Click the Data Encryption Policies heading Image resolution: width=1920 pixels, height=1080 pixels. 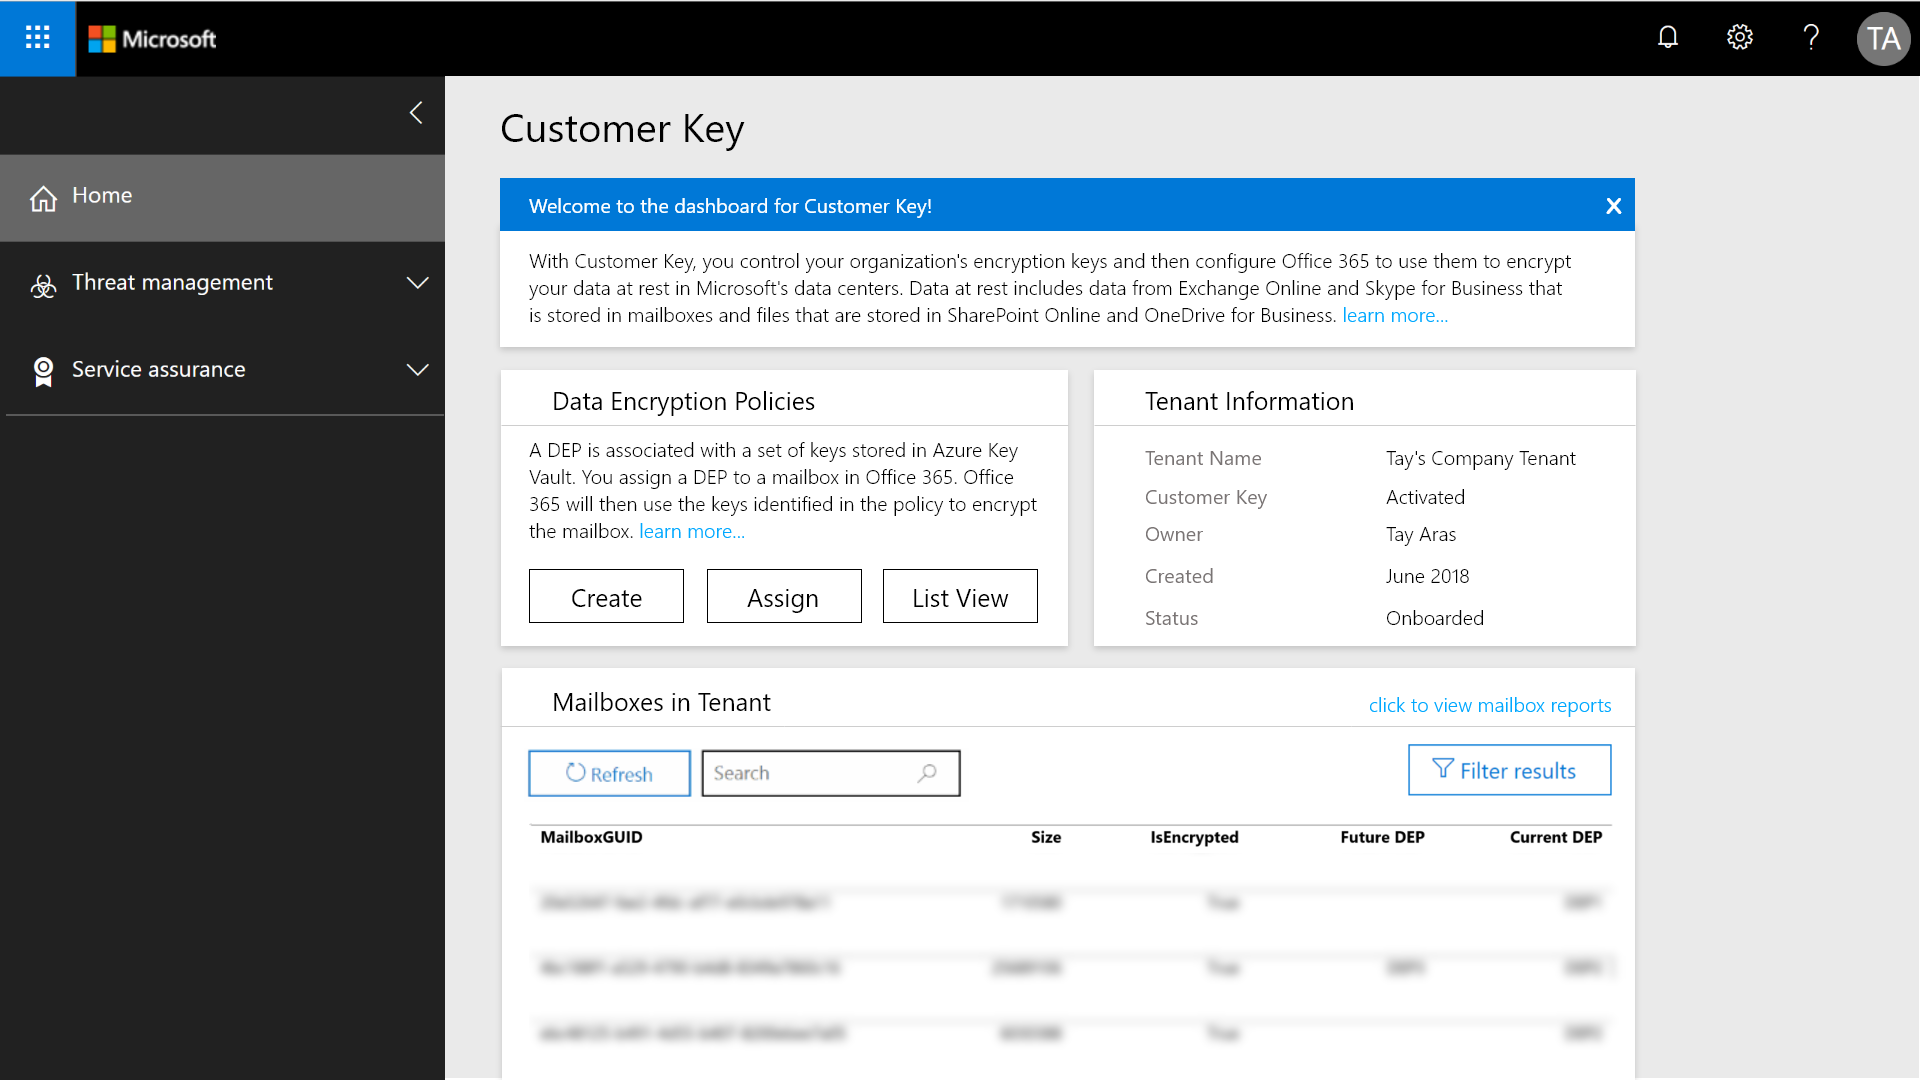(x=683, y=402)
